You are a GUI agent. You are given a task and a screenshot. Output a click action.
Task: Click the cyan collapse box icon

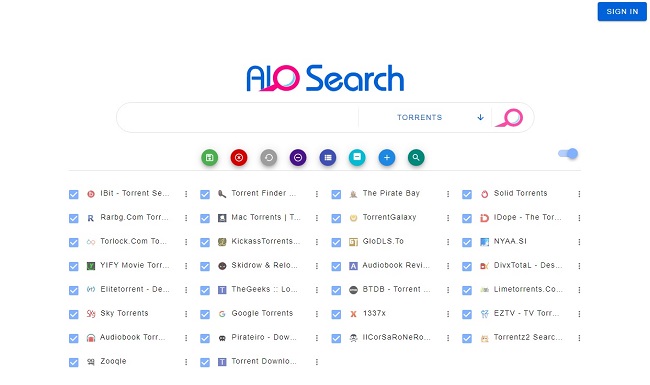point(357,157)
